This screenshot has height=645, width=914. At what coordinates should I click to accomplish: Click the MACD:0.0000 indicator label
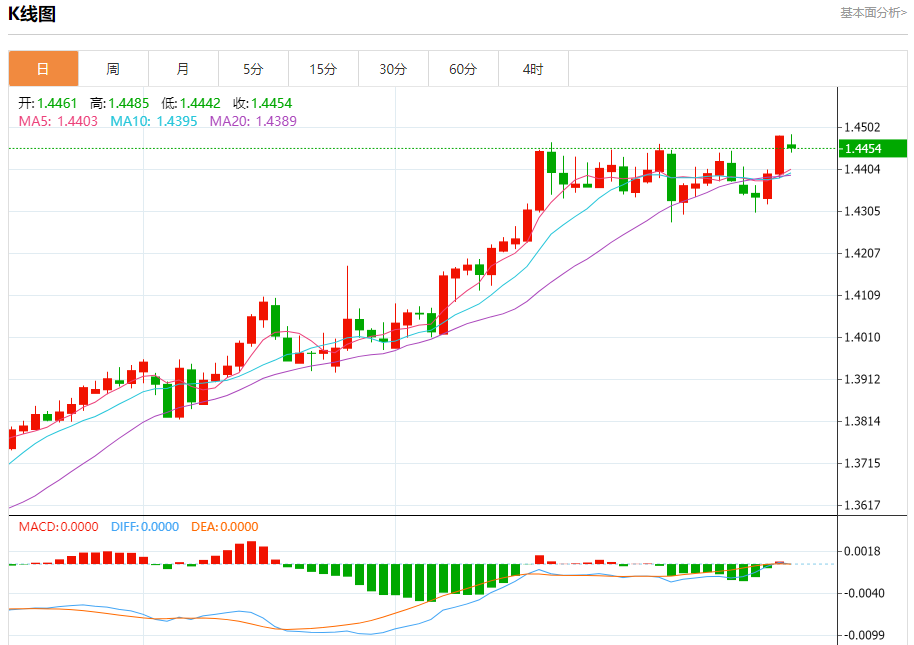click(58, 527)
